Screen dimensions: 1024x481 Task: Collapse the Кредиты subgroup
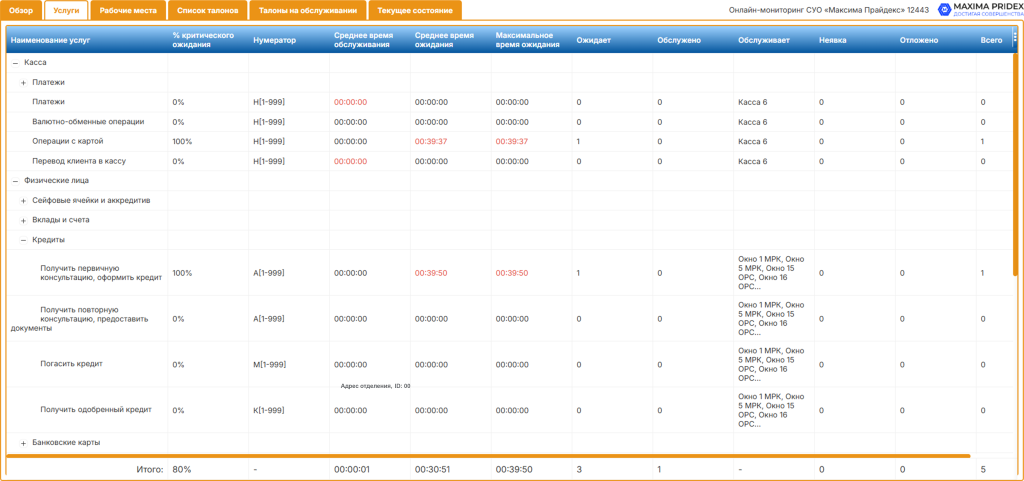click(24, 240)
